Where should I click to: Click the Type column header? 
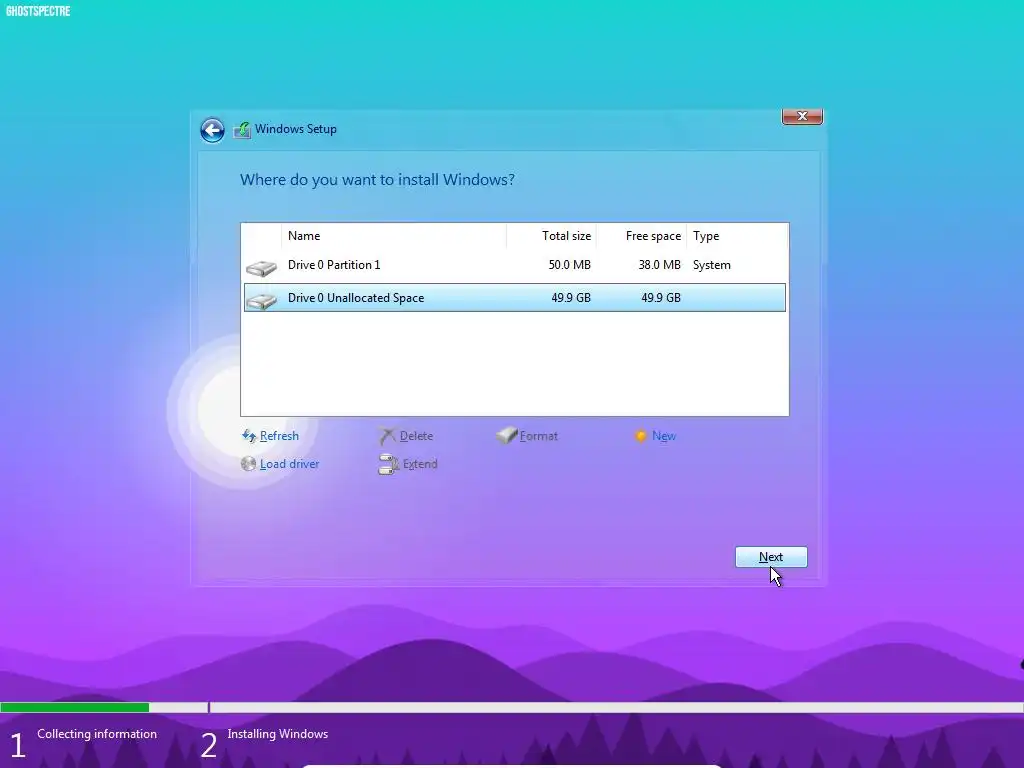coord(737,236)
